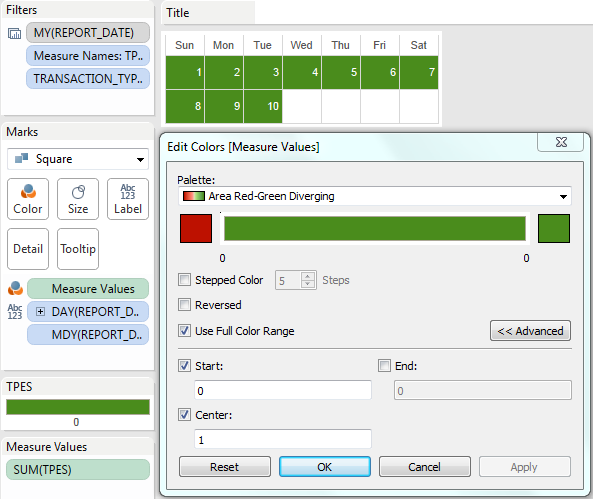Click the Wed column header

click(301, 45)
